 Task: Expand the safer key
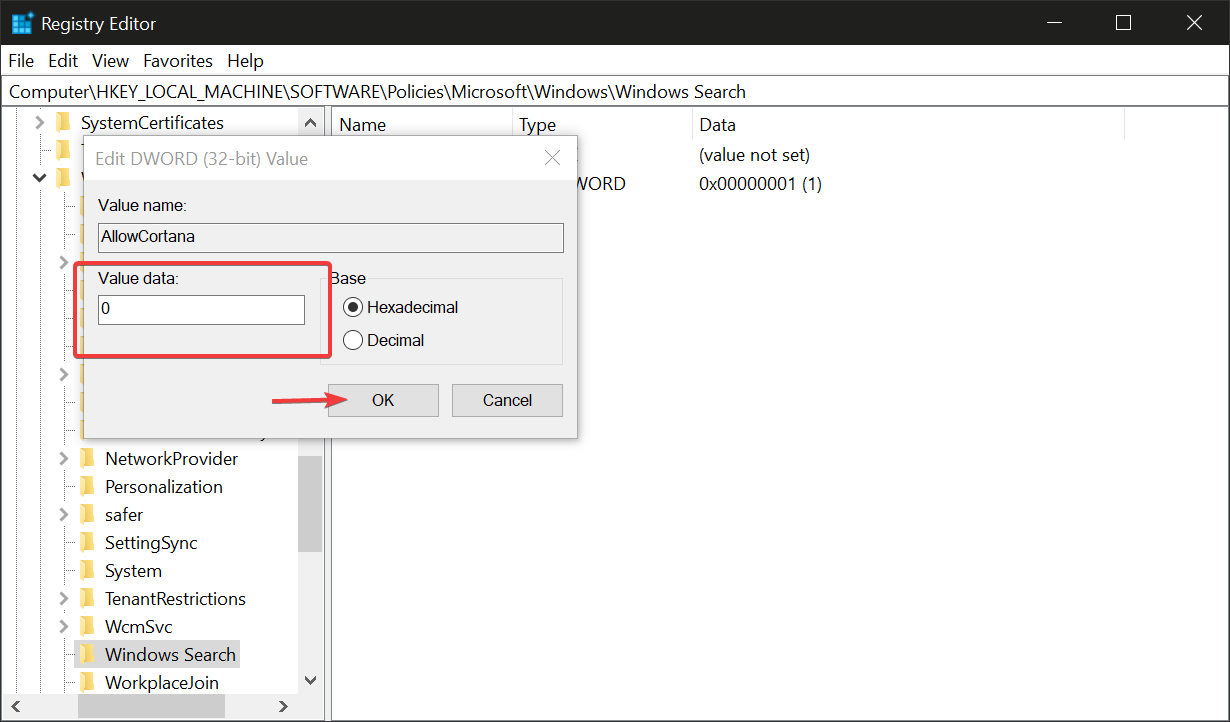tap(64, 515)
